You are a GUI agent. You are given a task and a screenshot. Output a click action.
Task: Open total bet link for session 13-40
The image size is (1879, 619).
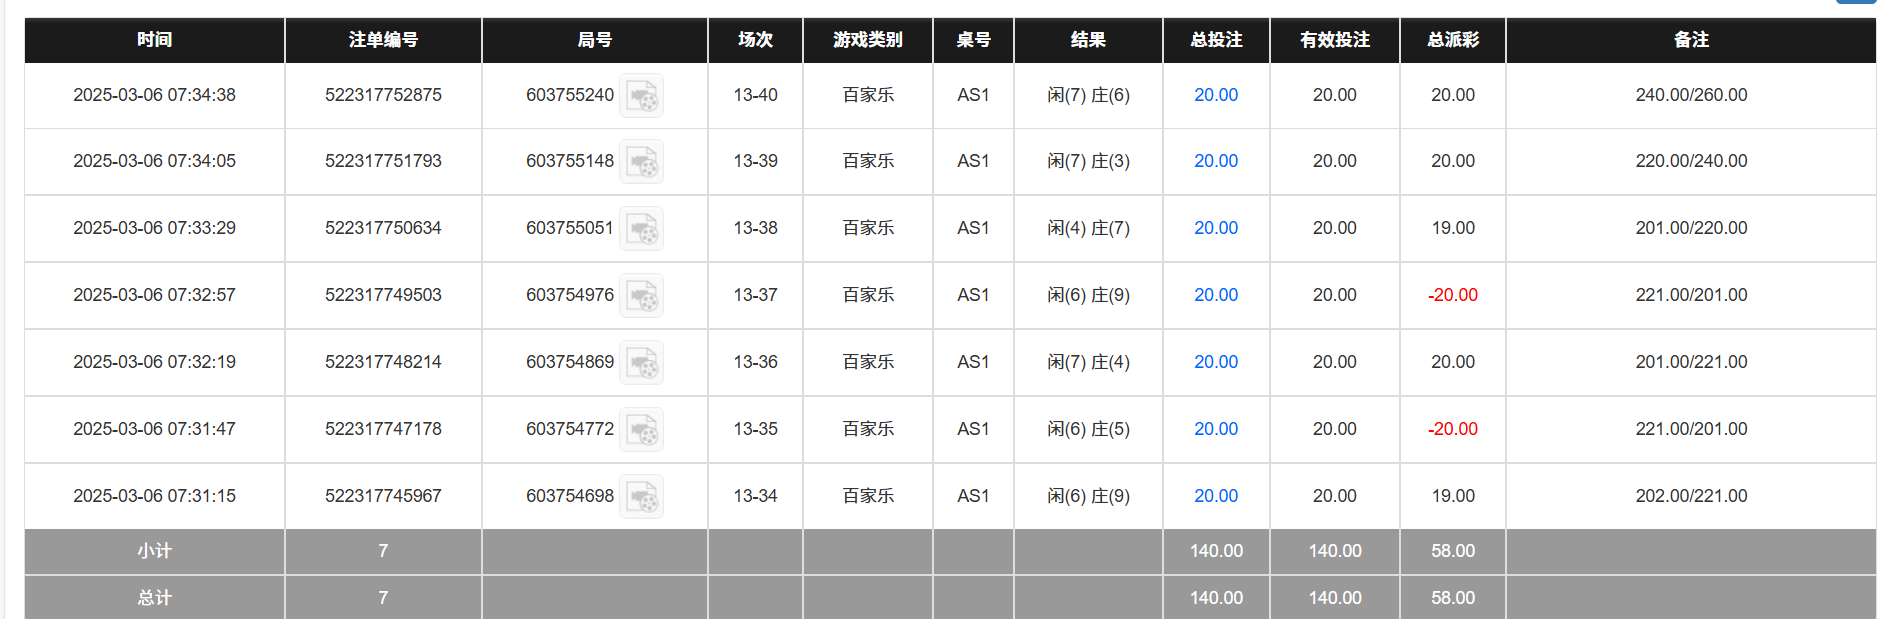[1215, 95]
